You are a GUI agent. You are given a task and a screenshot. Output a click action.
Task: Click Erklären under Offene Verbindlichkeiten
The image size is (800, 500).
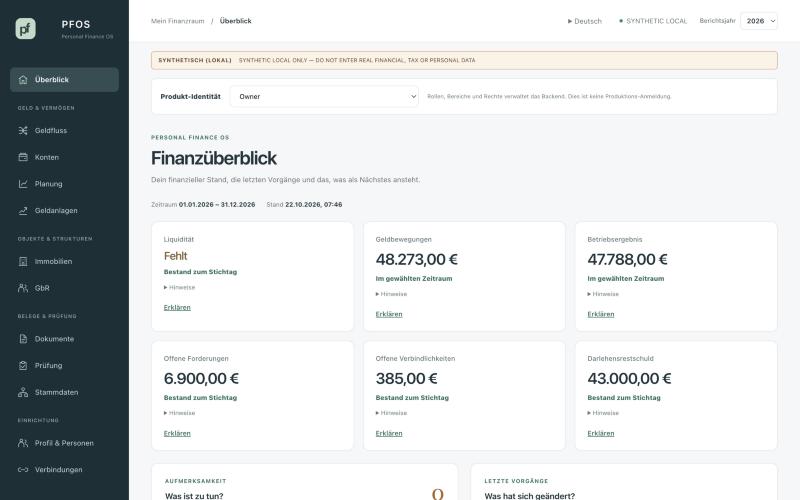click(389, 433)
